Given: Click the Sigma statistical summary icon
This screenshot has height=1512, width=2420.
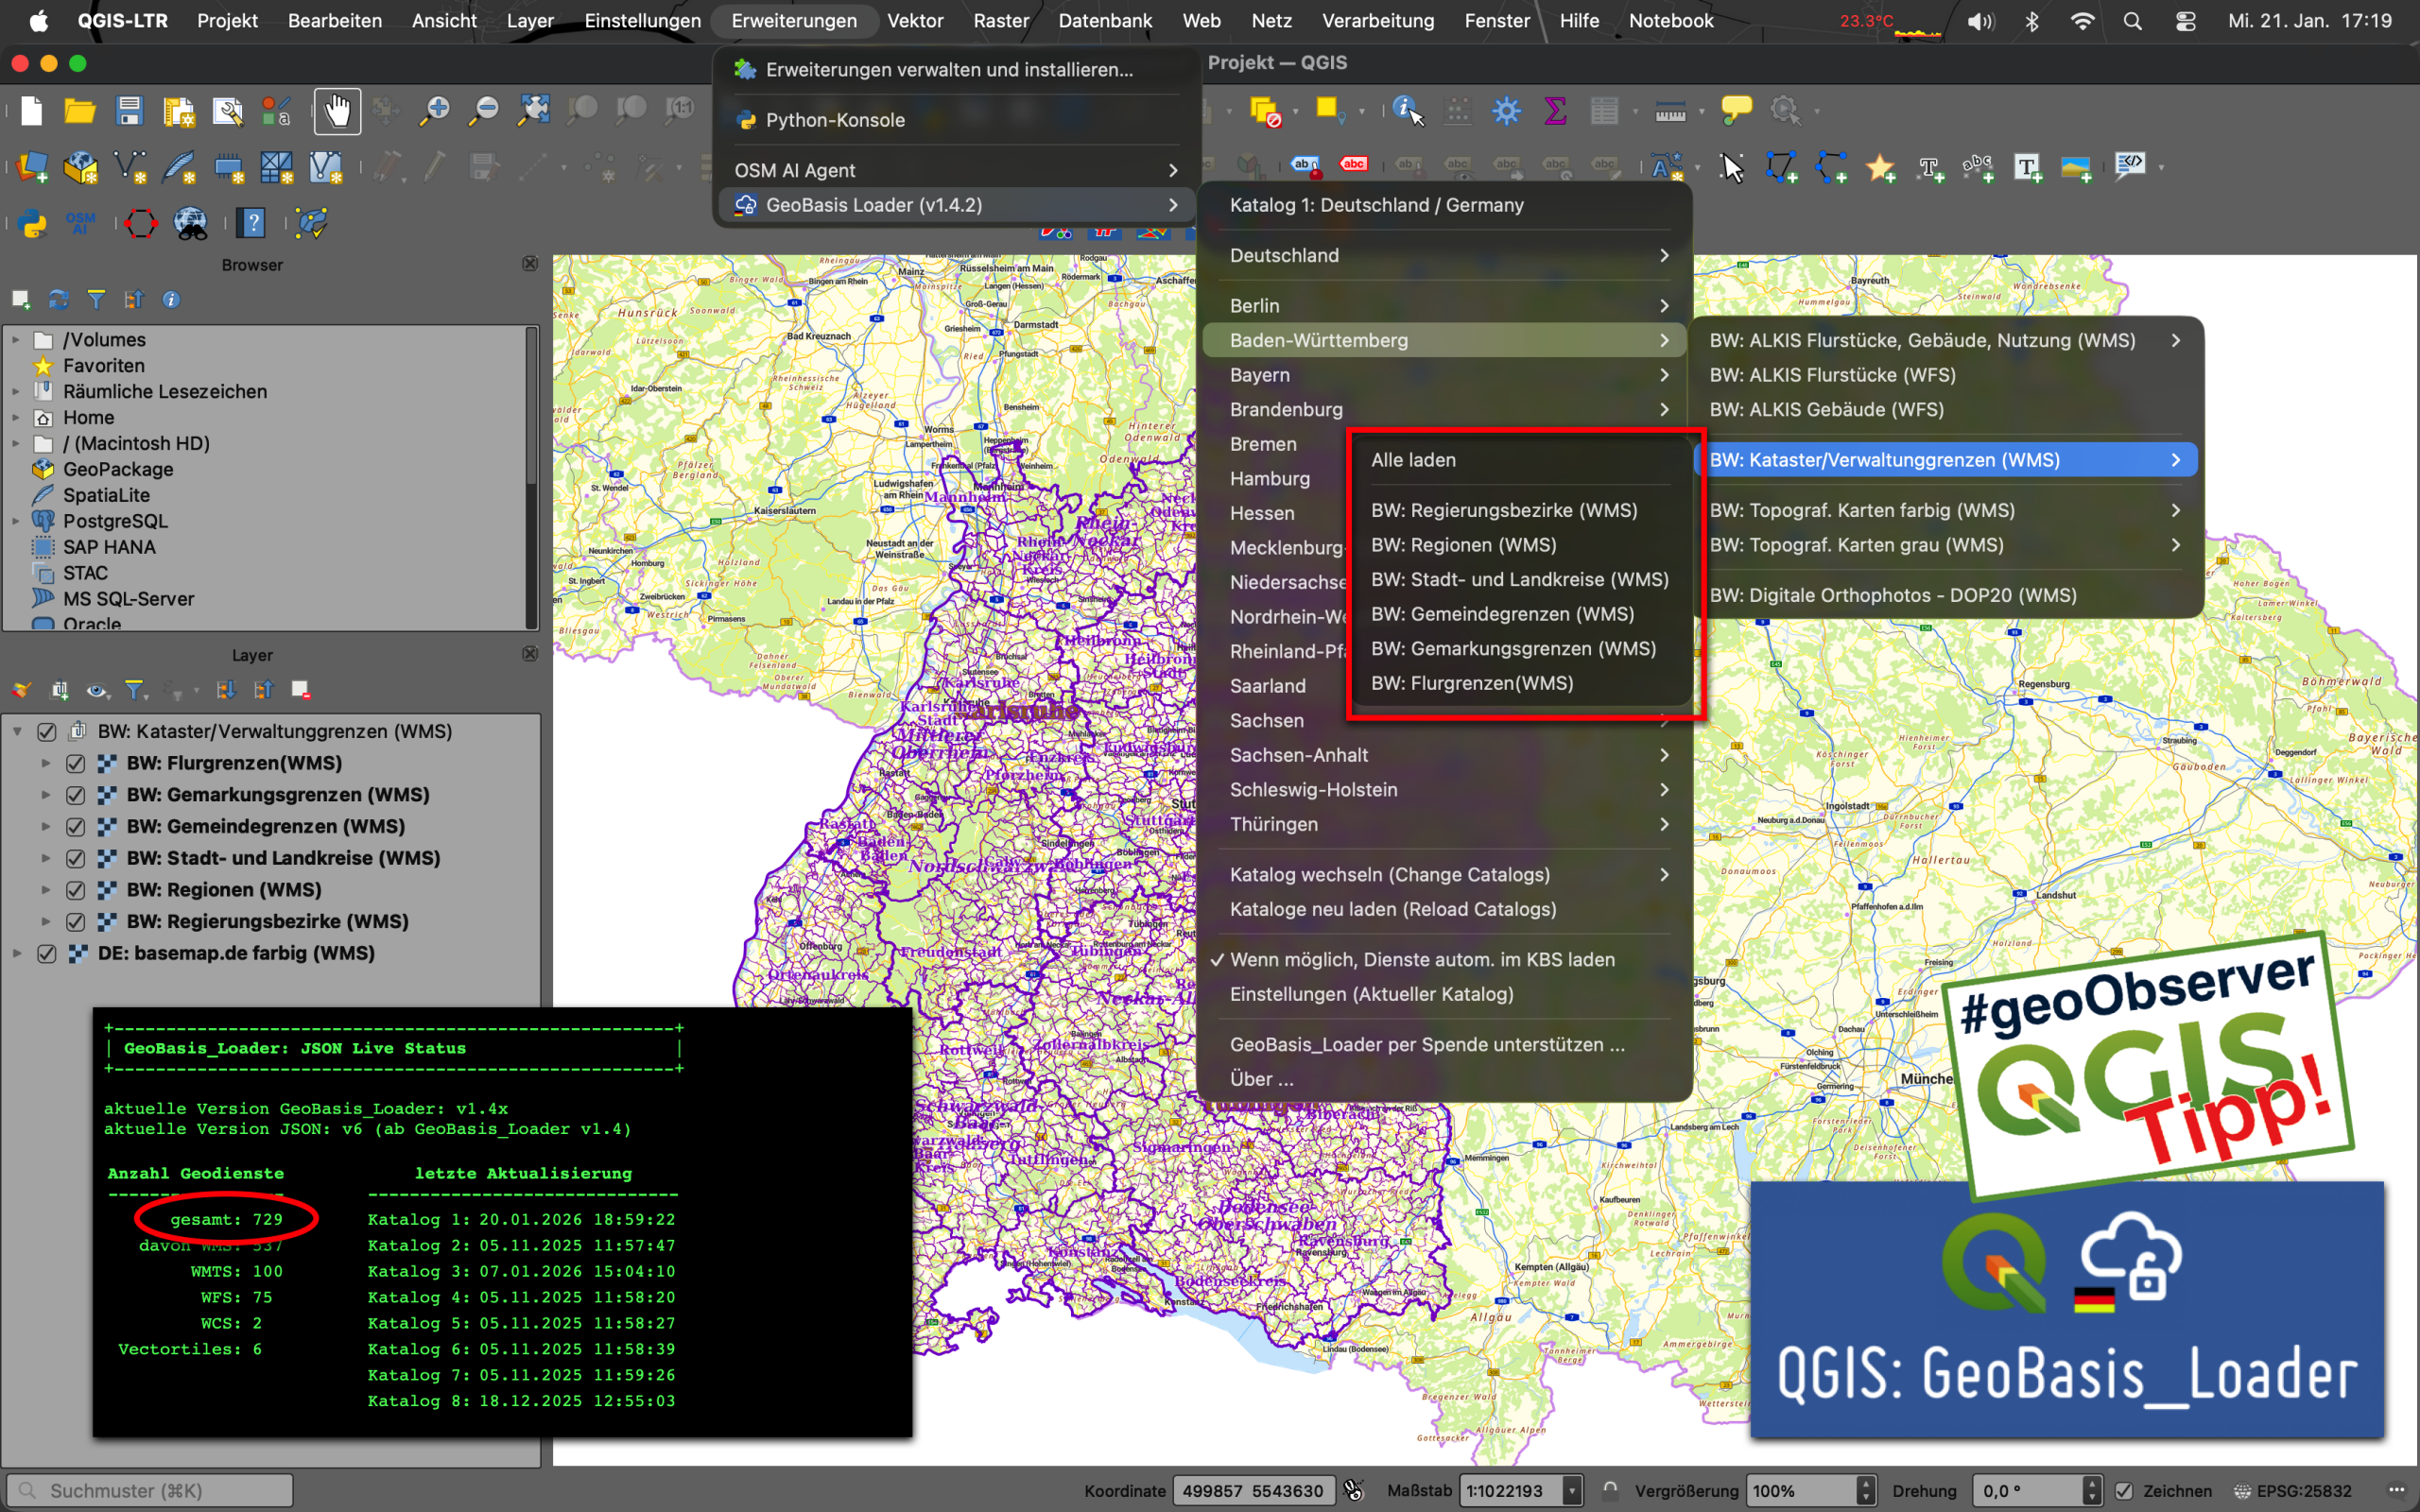Looking at the screenshot, I should point(1554,110).
